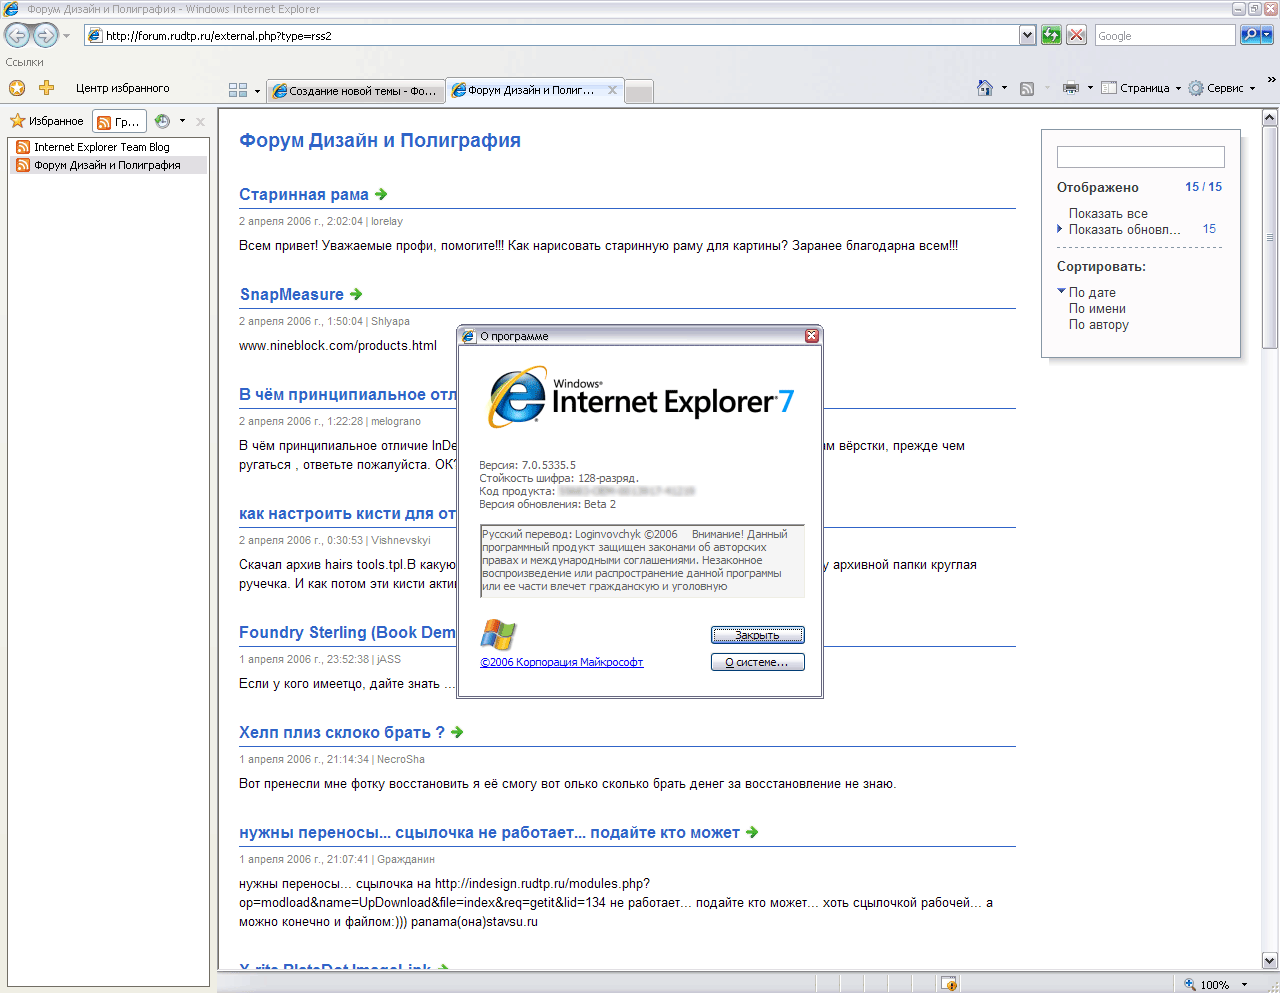Click the RSS feeds toolbar icon

click(1027, 88)
